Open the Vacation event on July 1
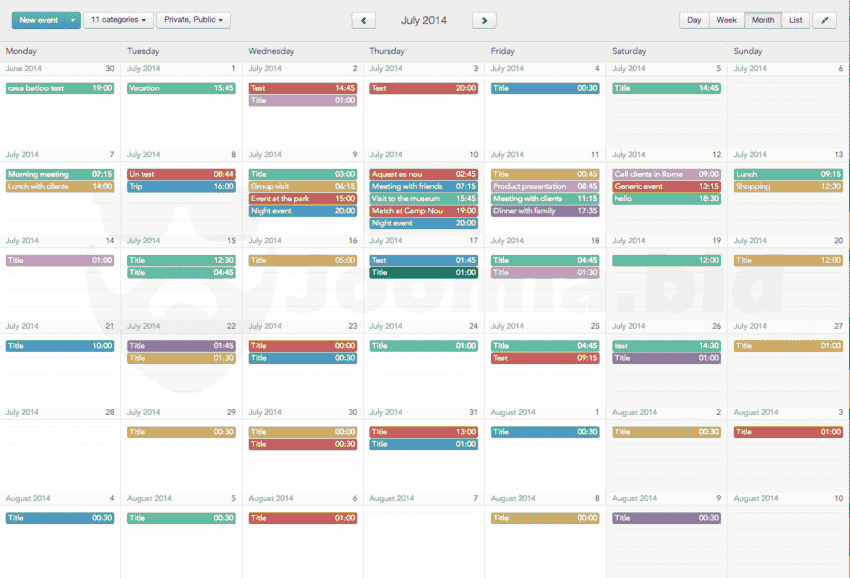 pos(181,88)
